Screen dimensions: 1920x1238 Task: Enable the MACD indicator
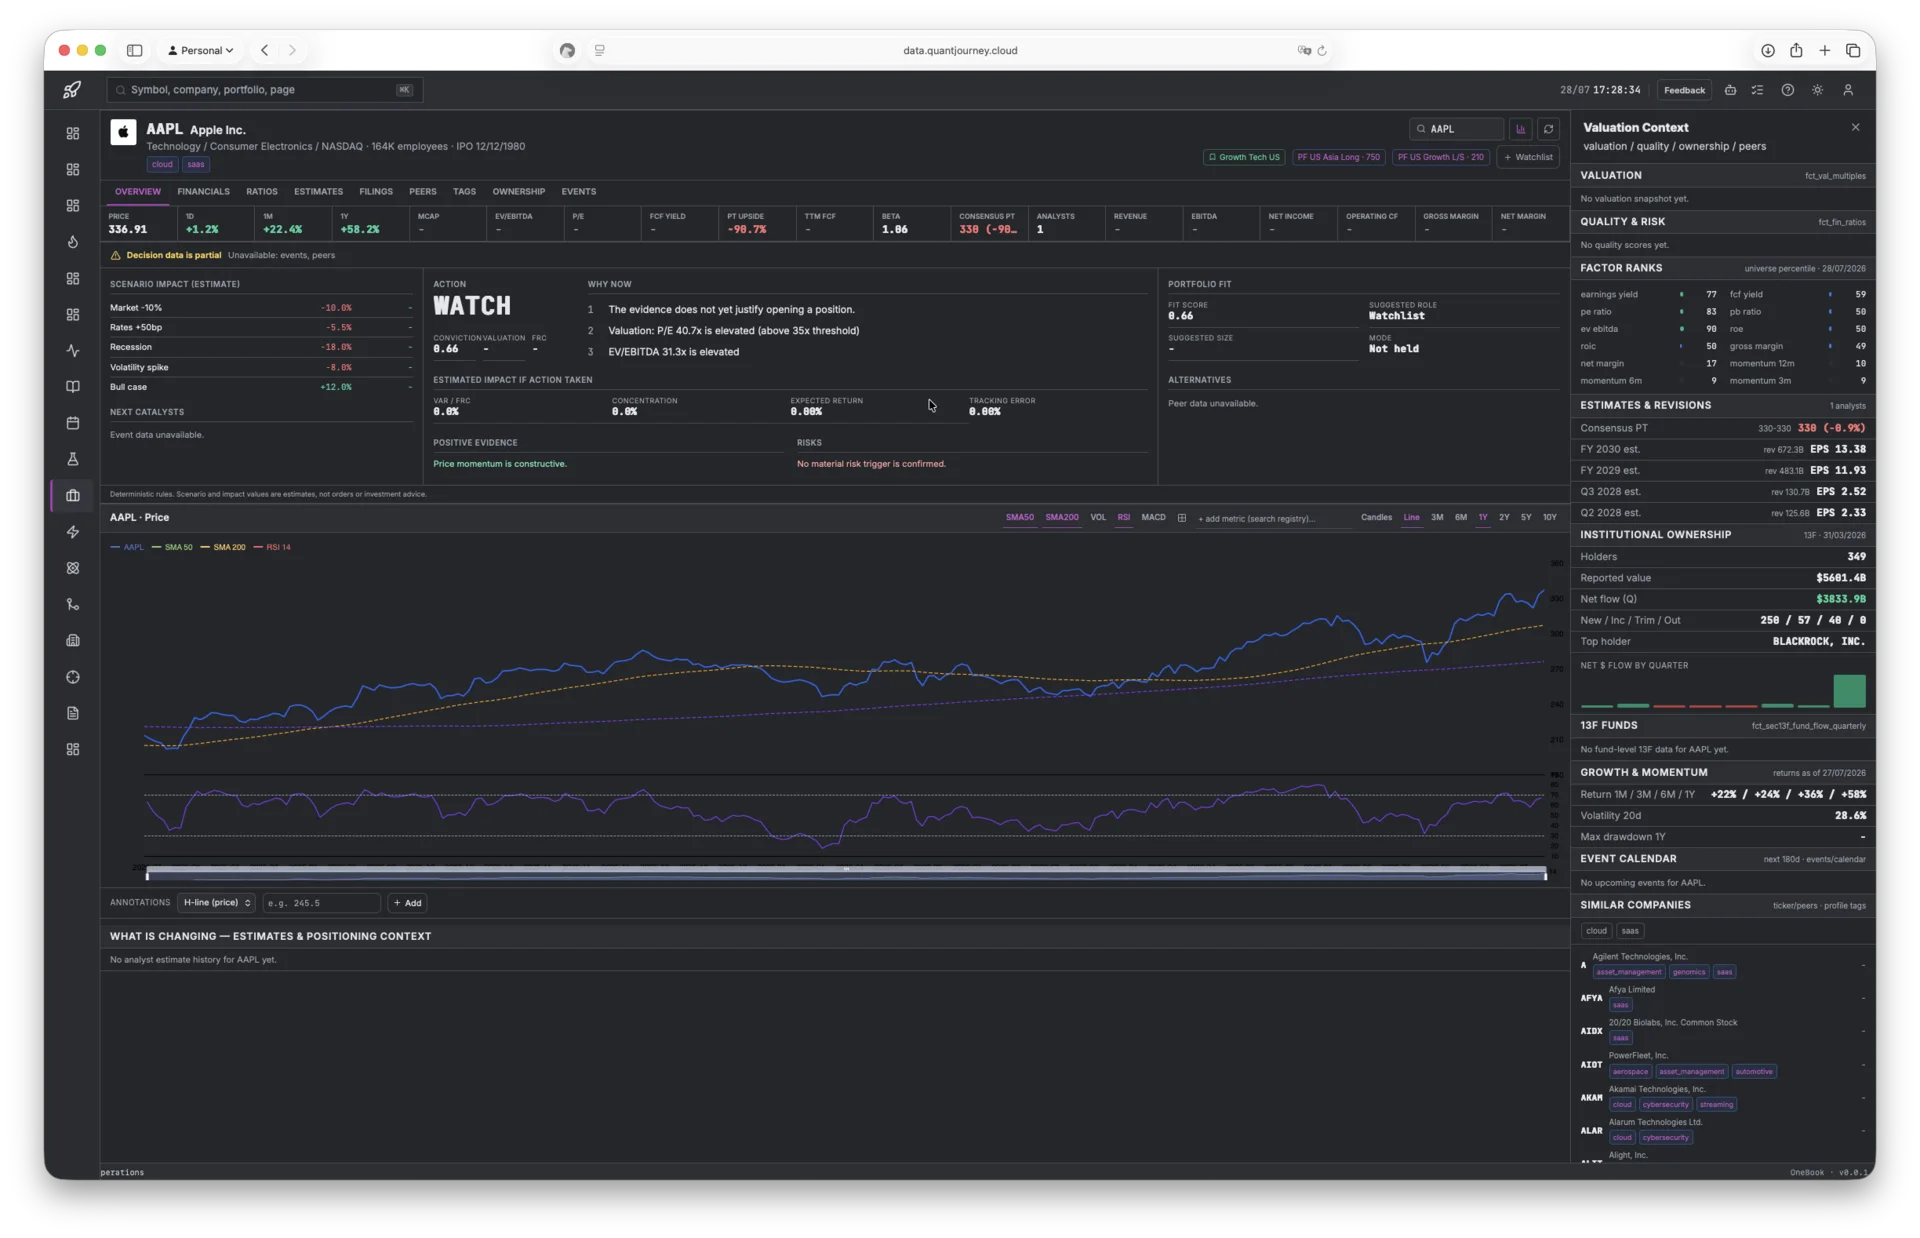pyautogui.click(x=1154, y=518)
